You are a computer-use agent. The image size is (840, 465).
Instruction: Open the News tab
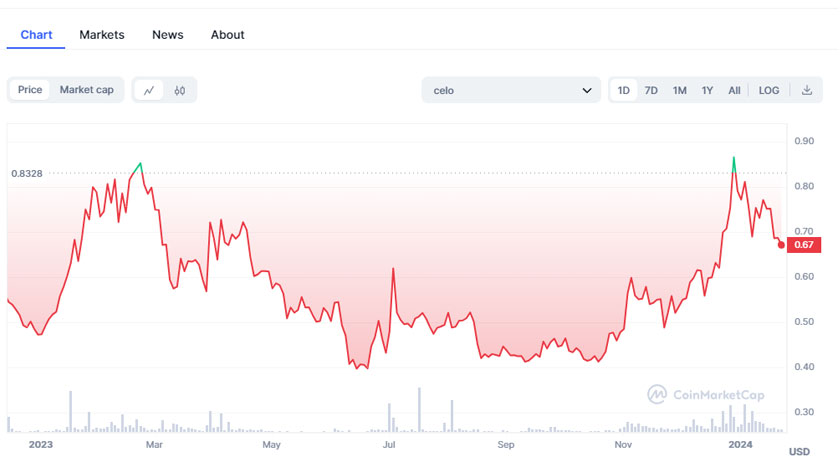click(168, 35)
